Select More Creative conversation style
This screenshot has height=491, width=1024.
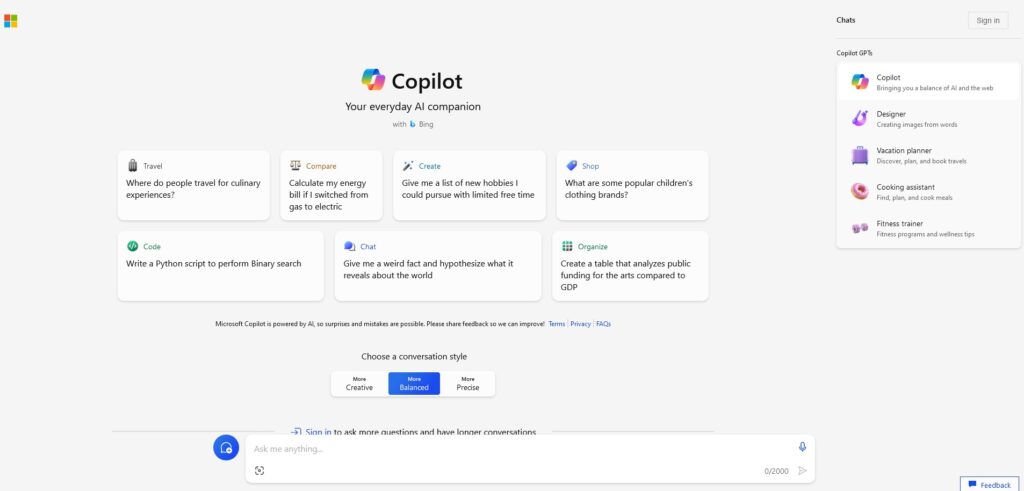click(359, 384)
